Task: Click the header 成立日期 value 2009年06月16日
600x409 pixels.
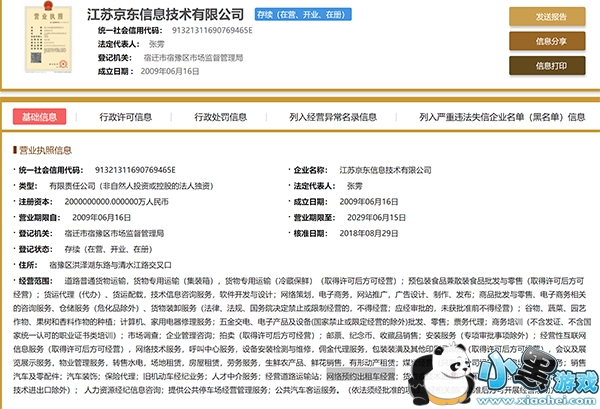Action: [170, 71]
